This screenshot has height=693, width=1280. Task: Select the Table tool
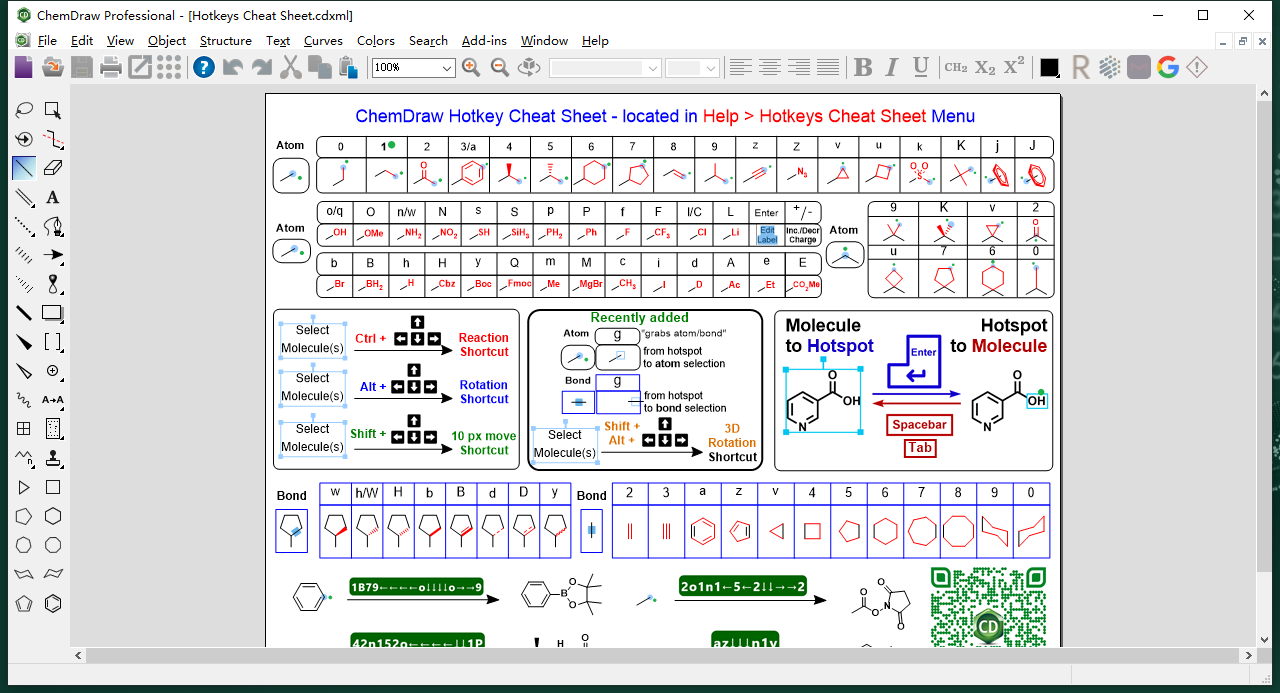click(x=24, y=429)
